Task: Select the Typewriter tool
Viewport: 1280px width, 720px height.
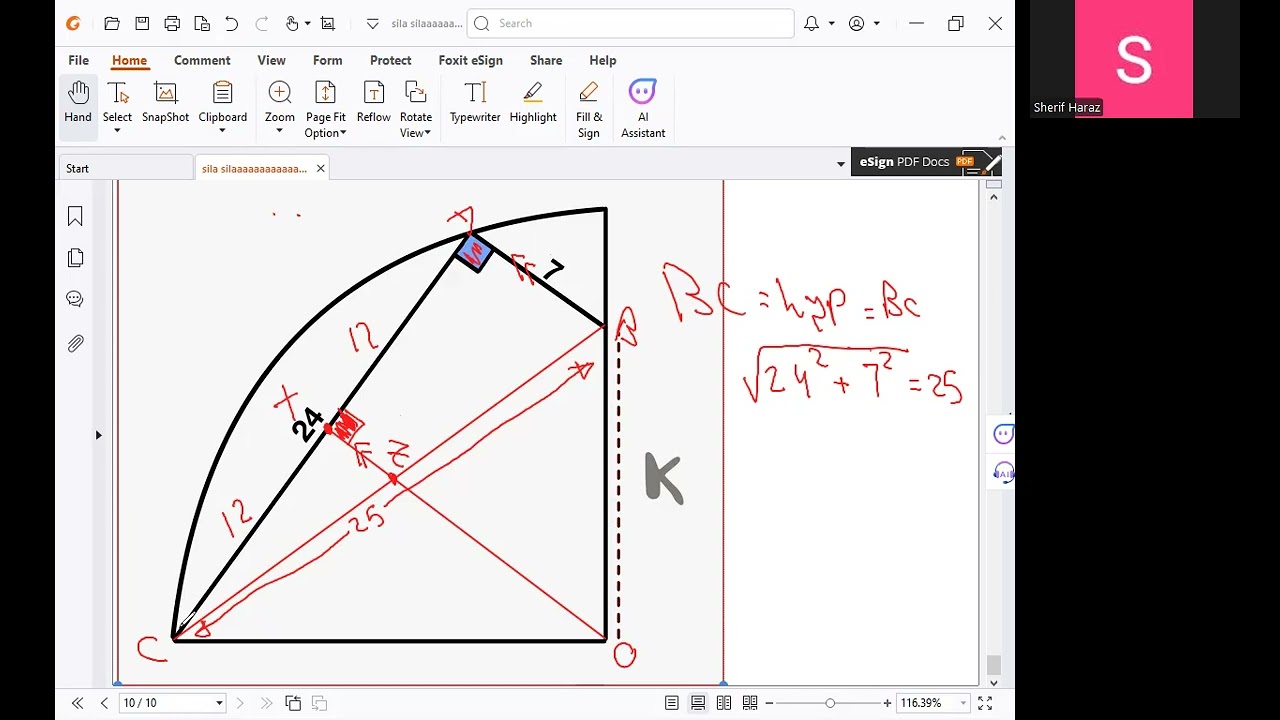Action: 475,102
